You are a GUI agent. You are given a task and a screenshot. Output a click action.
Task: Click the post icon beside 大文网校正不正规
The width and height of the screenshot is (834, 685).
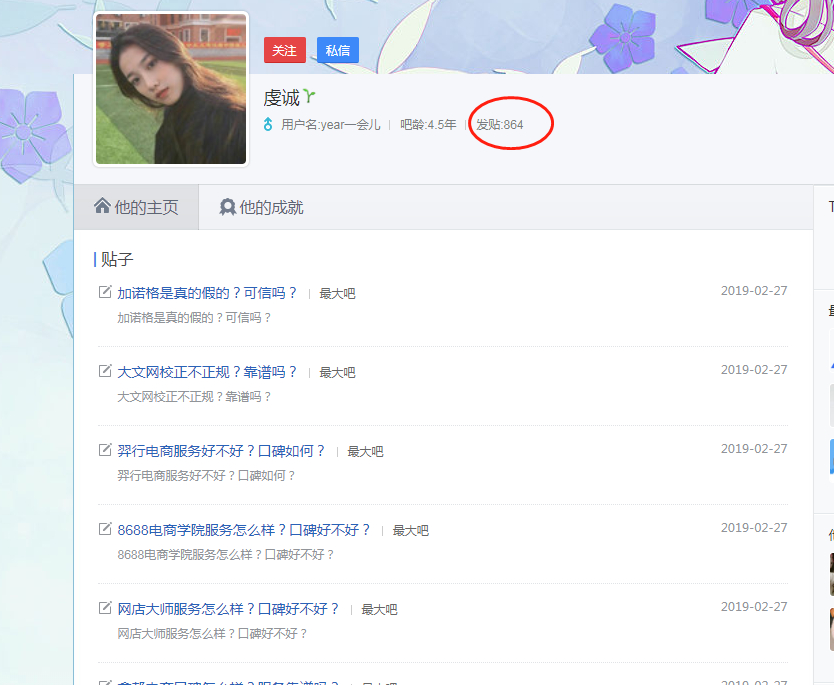pos(105,371)
